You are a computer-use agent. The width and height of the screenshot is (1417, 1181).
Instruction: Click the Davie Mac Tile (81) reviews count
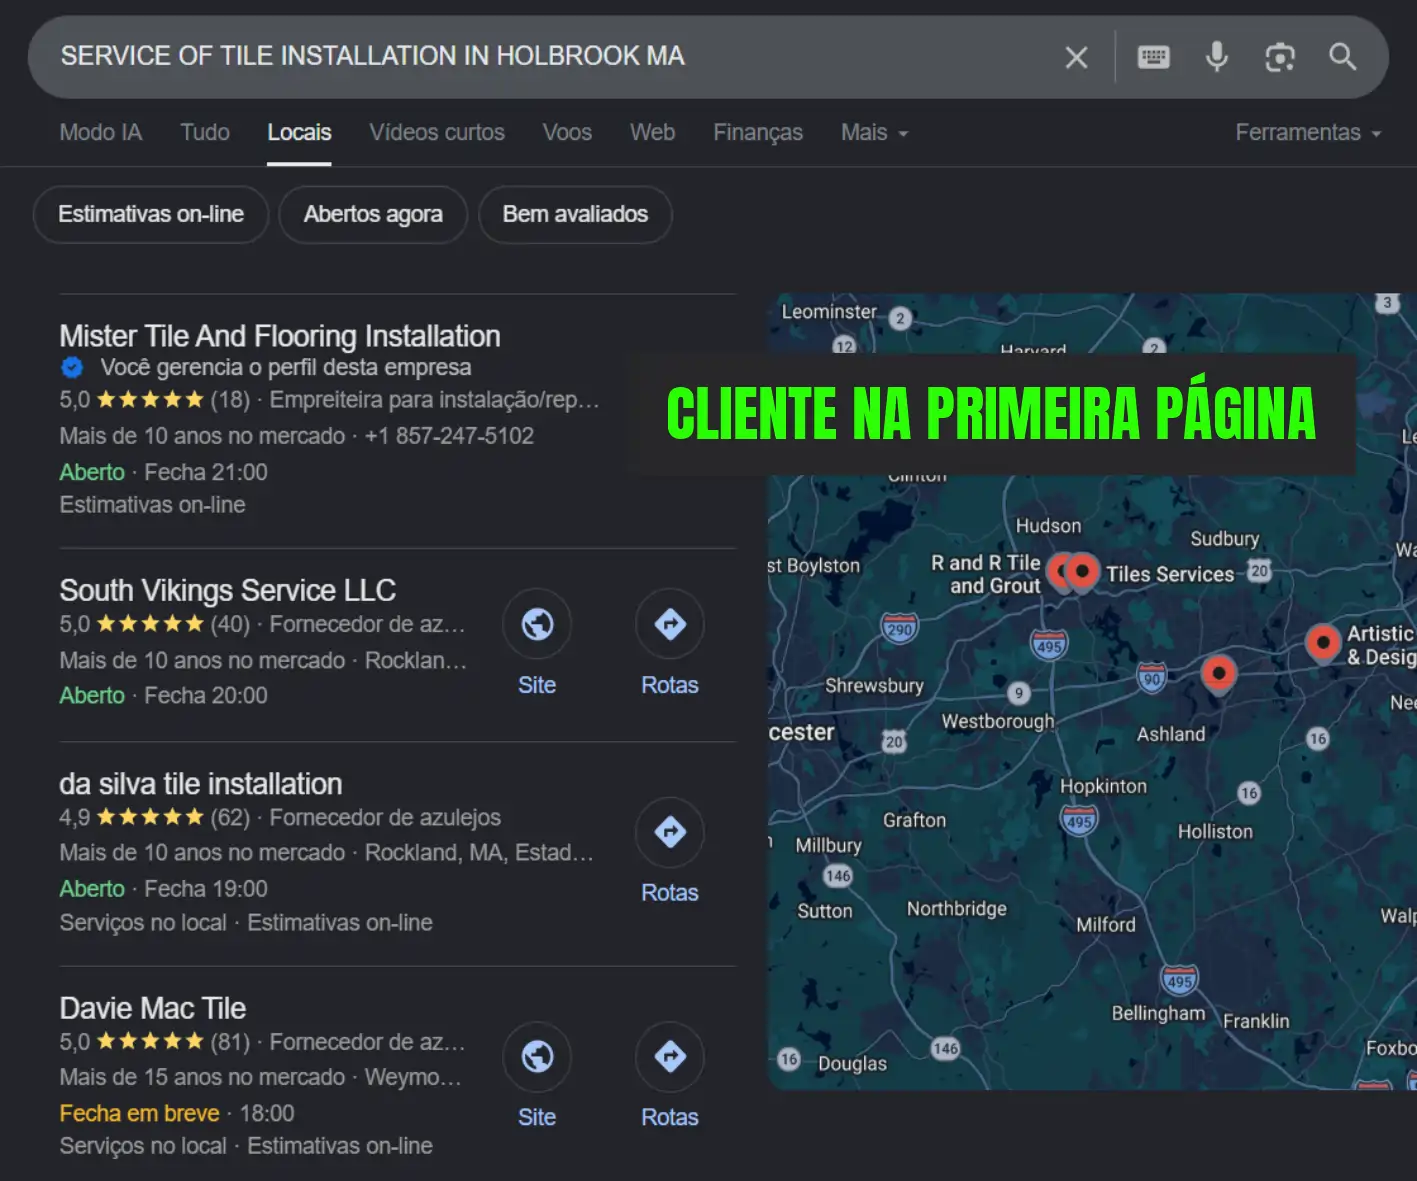(230, 1042)
